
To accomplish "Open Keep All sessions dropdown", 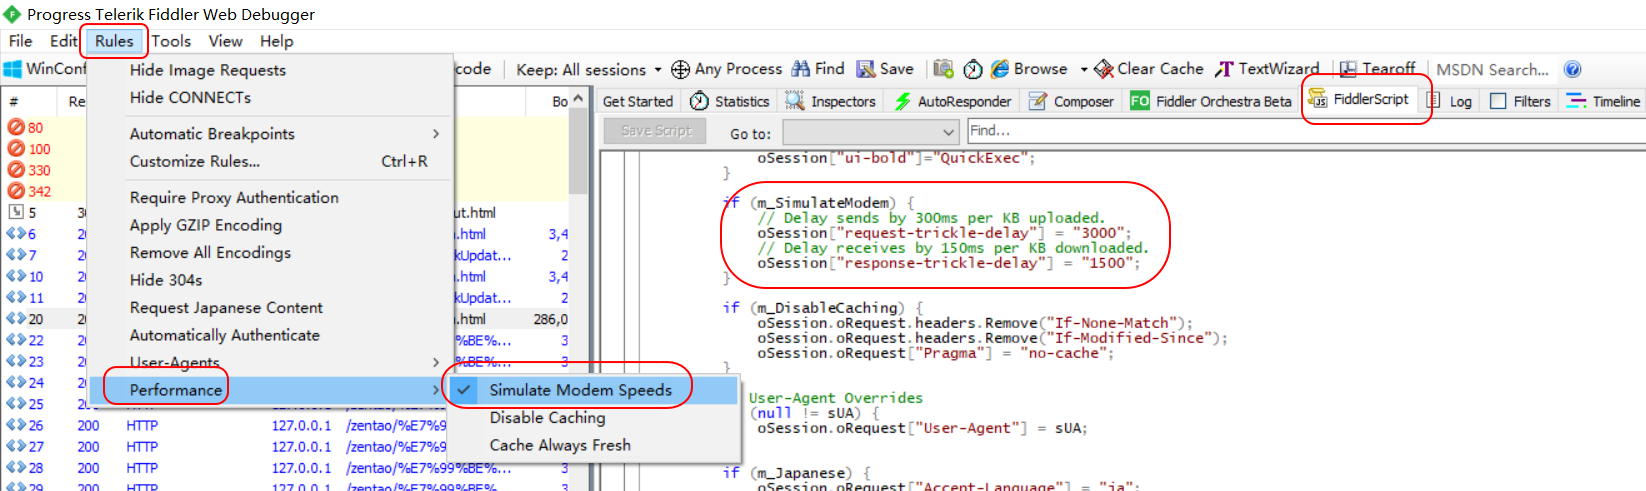I will [x=588, y=70].
